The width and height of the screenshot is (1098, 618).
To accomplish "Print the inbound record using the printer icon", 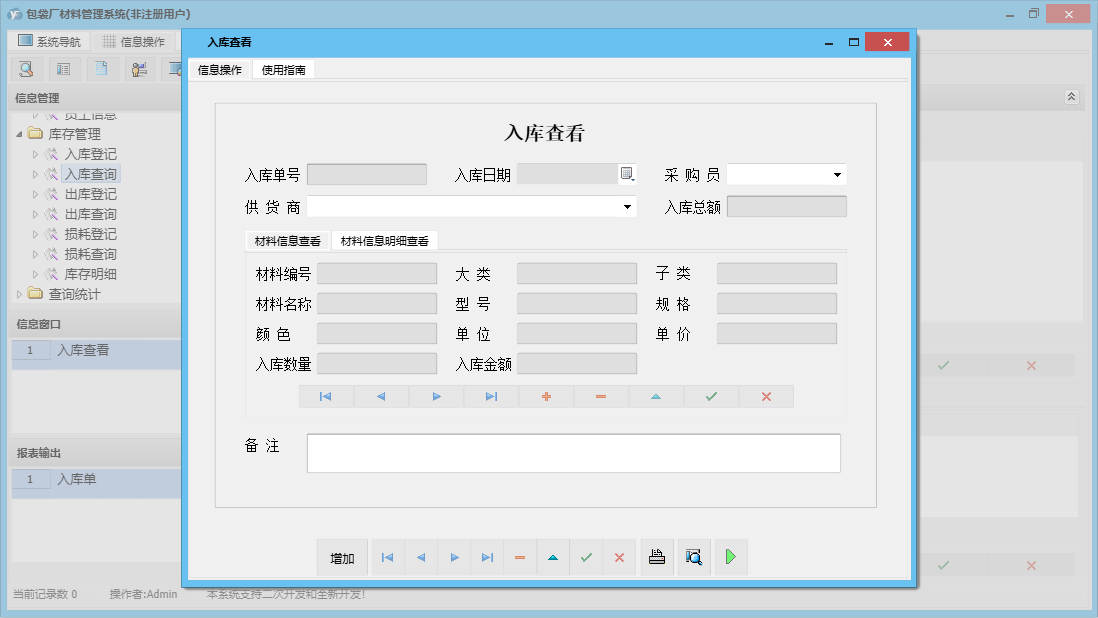I will tap(657, 557).
